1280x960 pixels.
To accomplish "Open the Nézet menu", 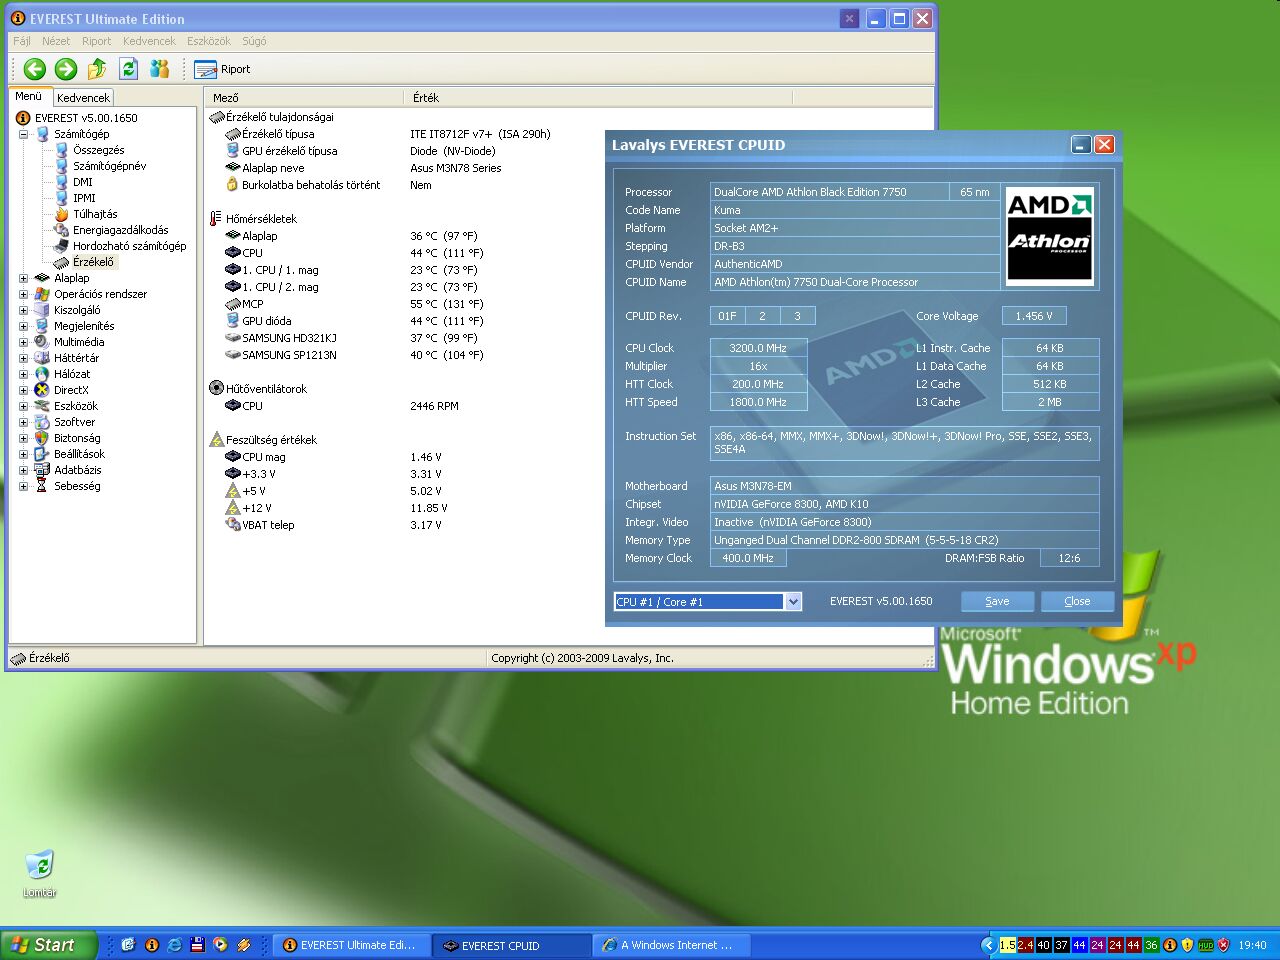I will pyautogui.click(x=56, y=41).
